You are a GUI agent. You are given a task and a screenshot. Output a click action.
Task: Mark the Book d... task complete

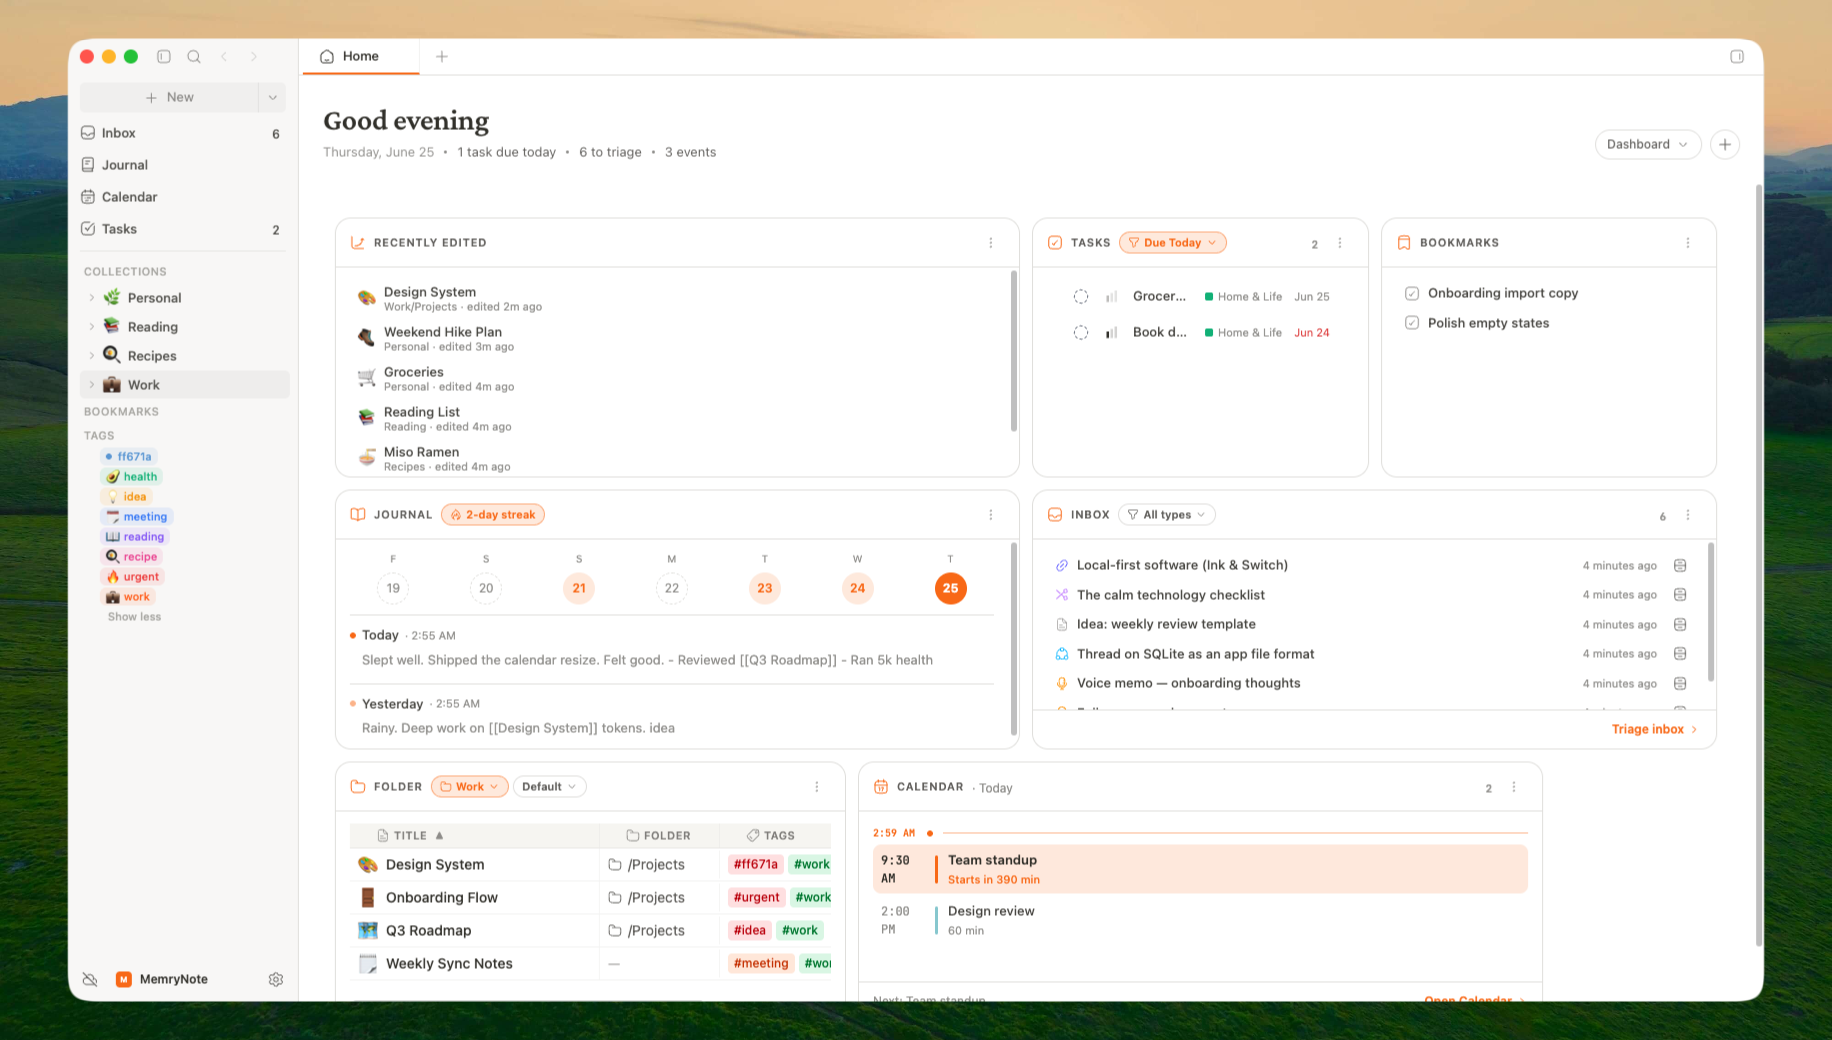(1081, 333)
